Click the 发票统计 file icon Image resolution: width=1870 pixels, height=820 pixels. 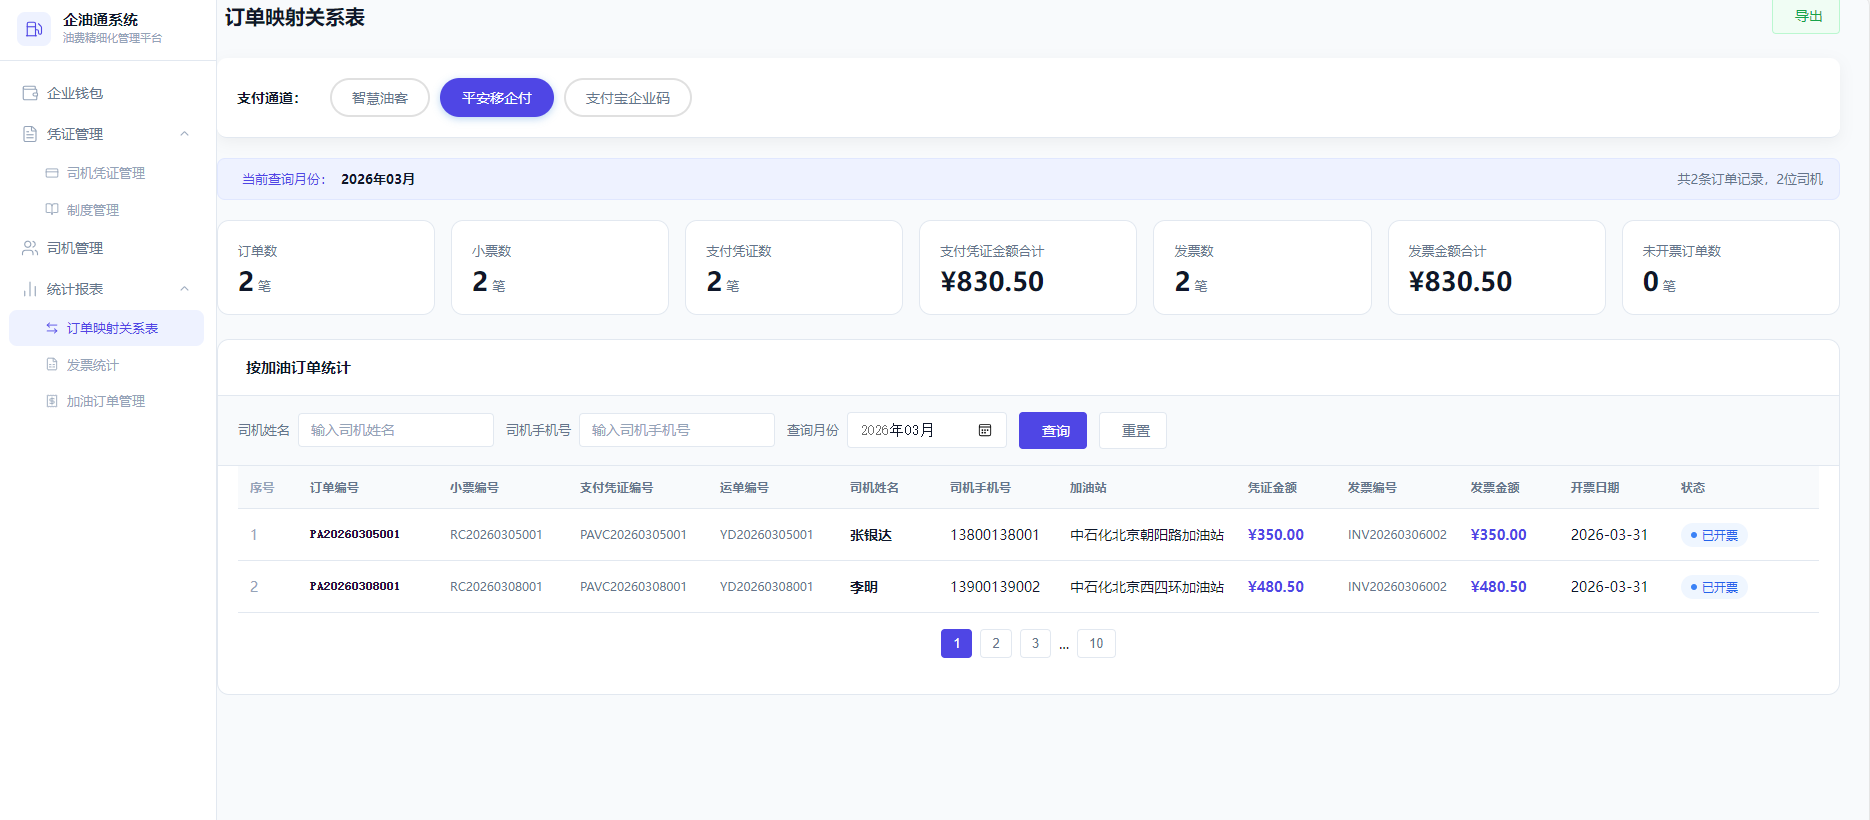pos(52,365)
